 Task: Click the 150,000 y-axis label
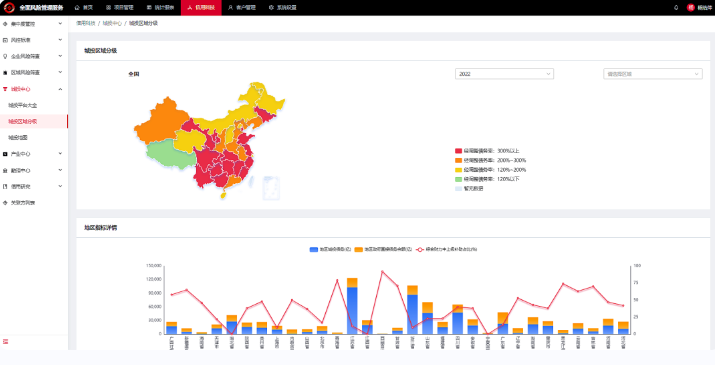[154, 266]
